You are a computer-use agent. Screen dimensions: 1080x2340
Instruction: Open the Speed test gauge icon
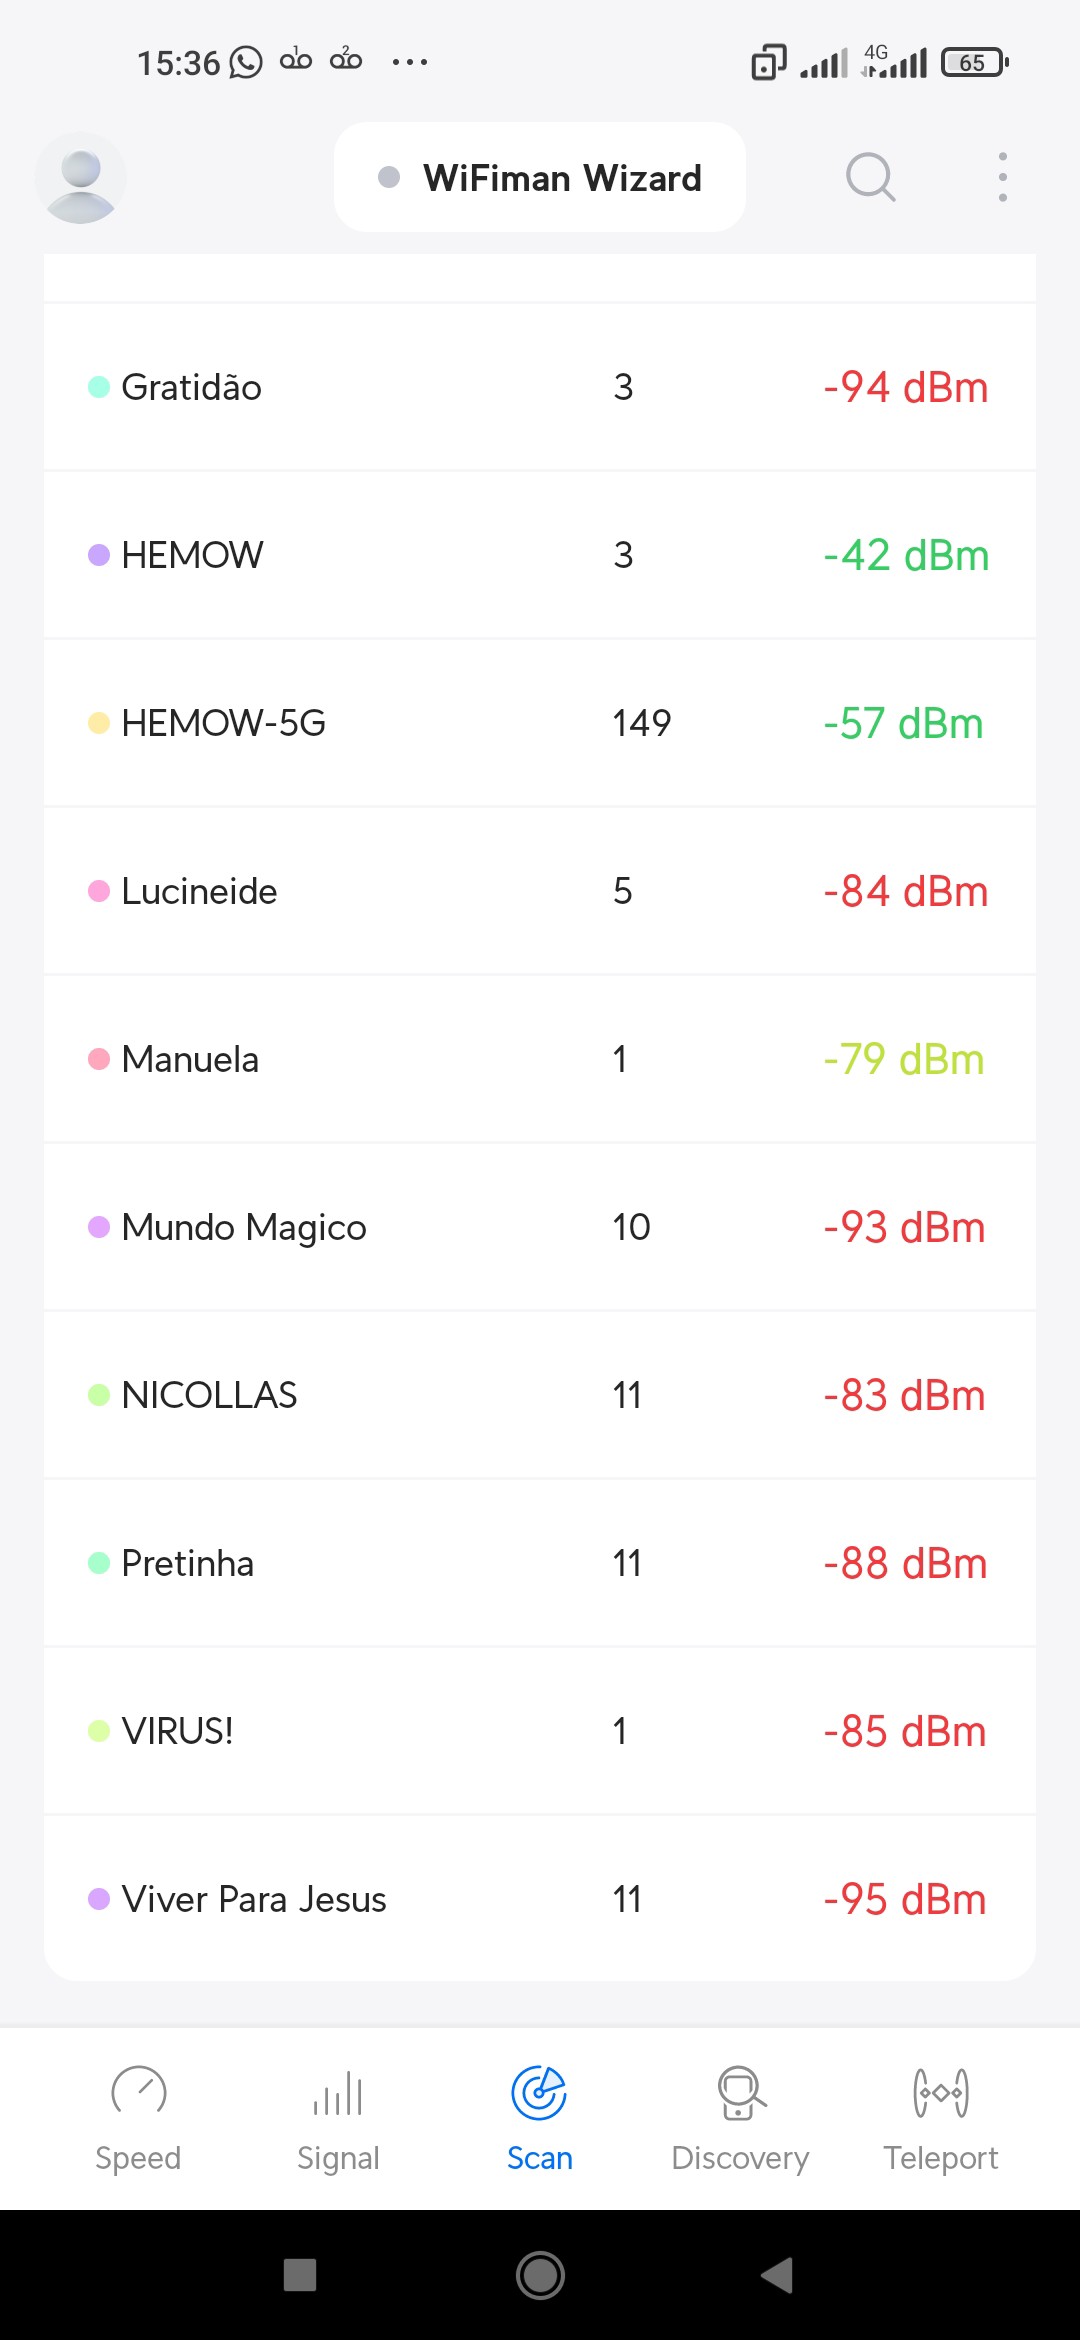tap(138, 2091)
